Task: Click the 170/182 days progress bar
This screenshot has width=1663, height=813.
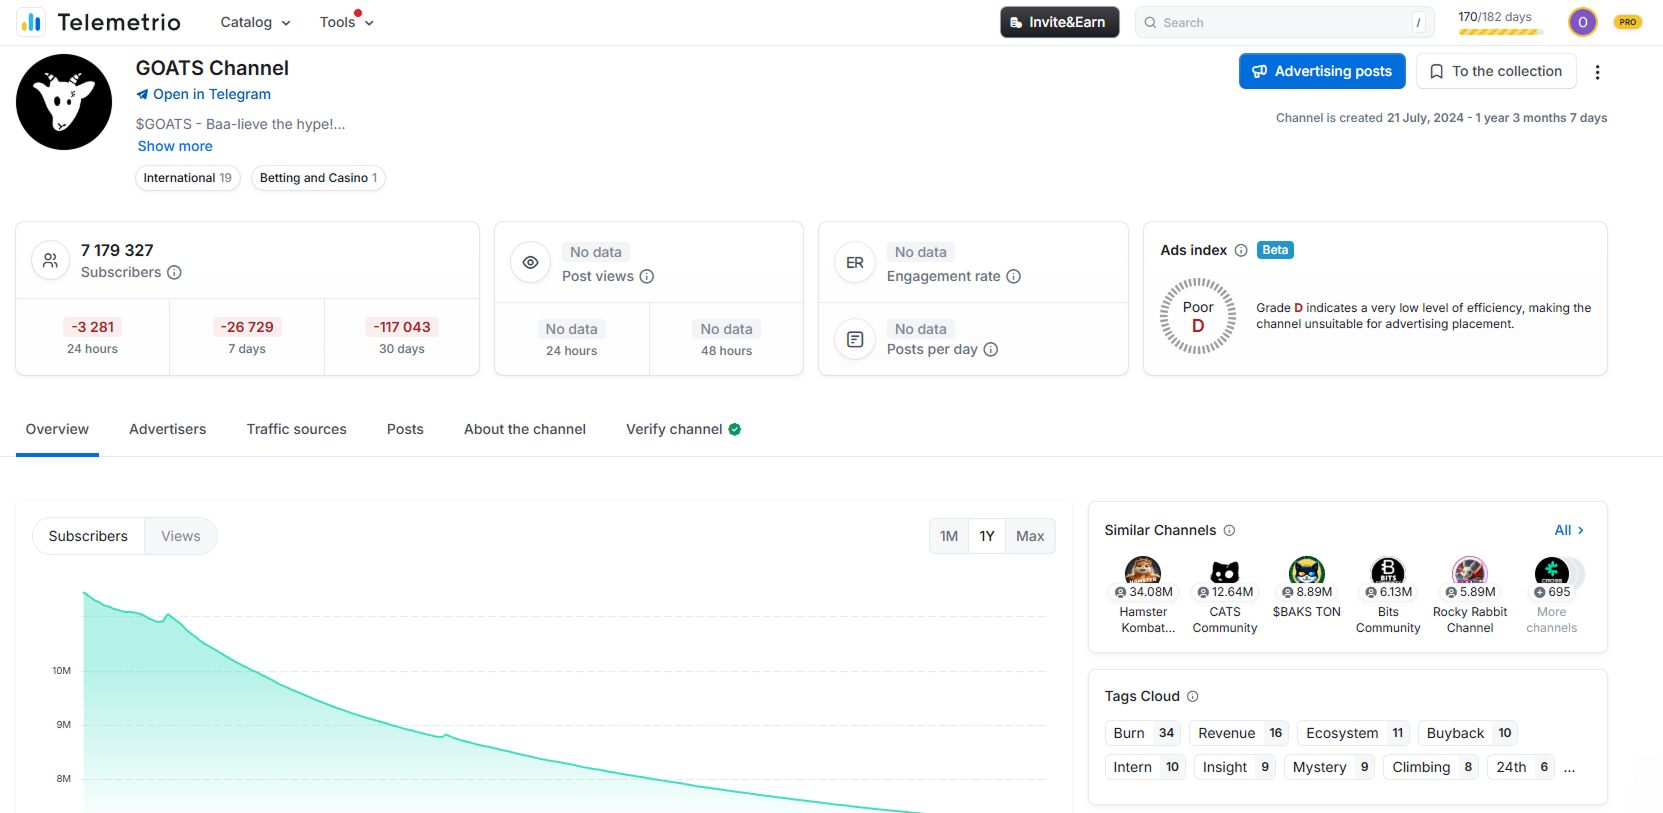Action: click(x=1499, y=32)
